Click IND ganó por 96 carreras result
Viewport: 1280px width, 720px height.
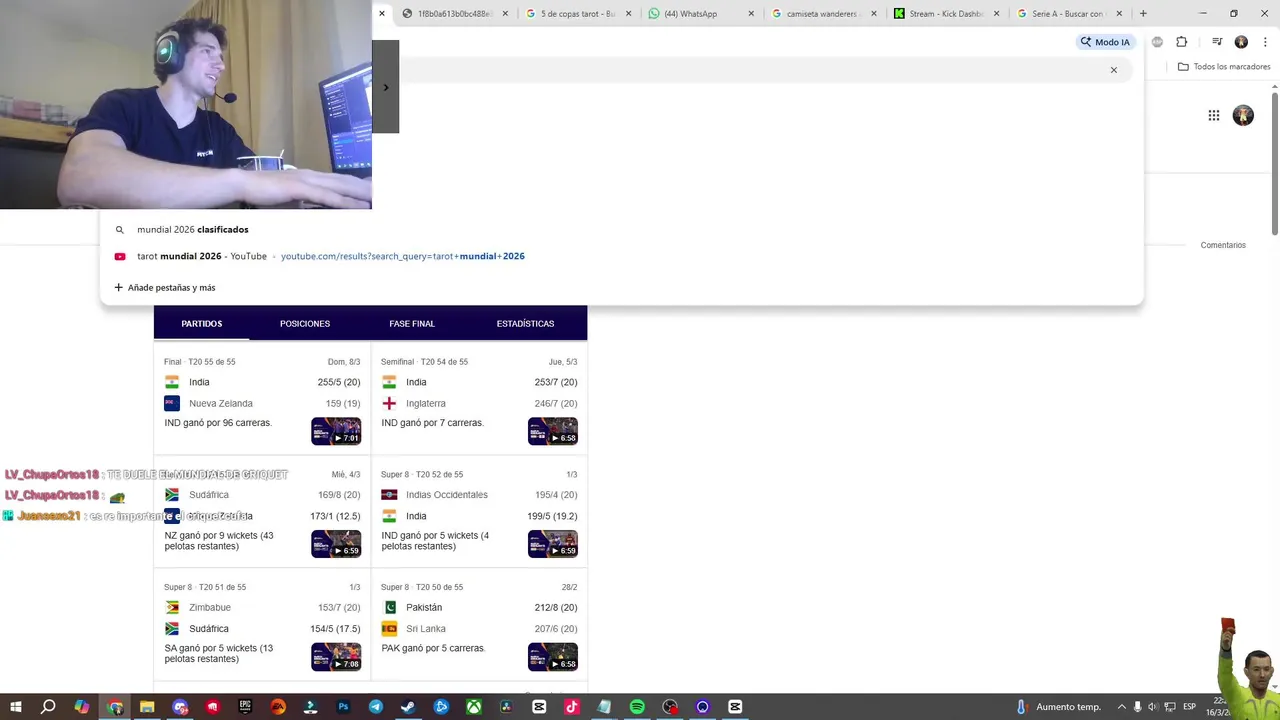pos(218,423)
